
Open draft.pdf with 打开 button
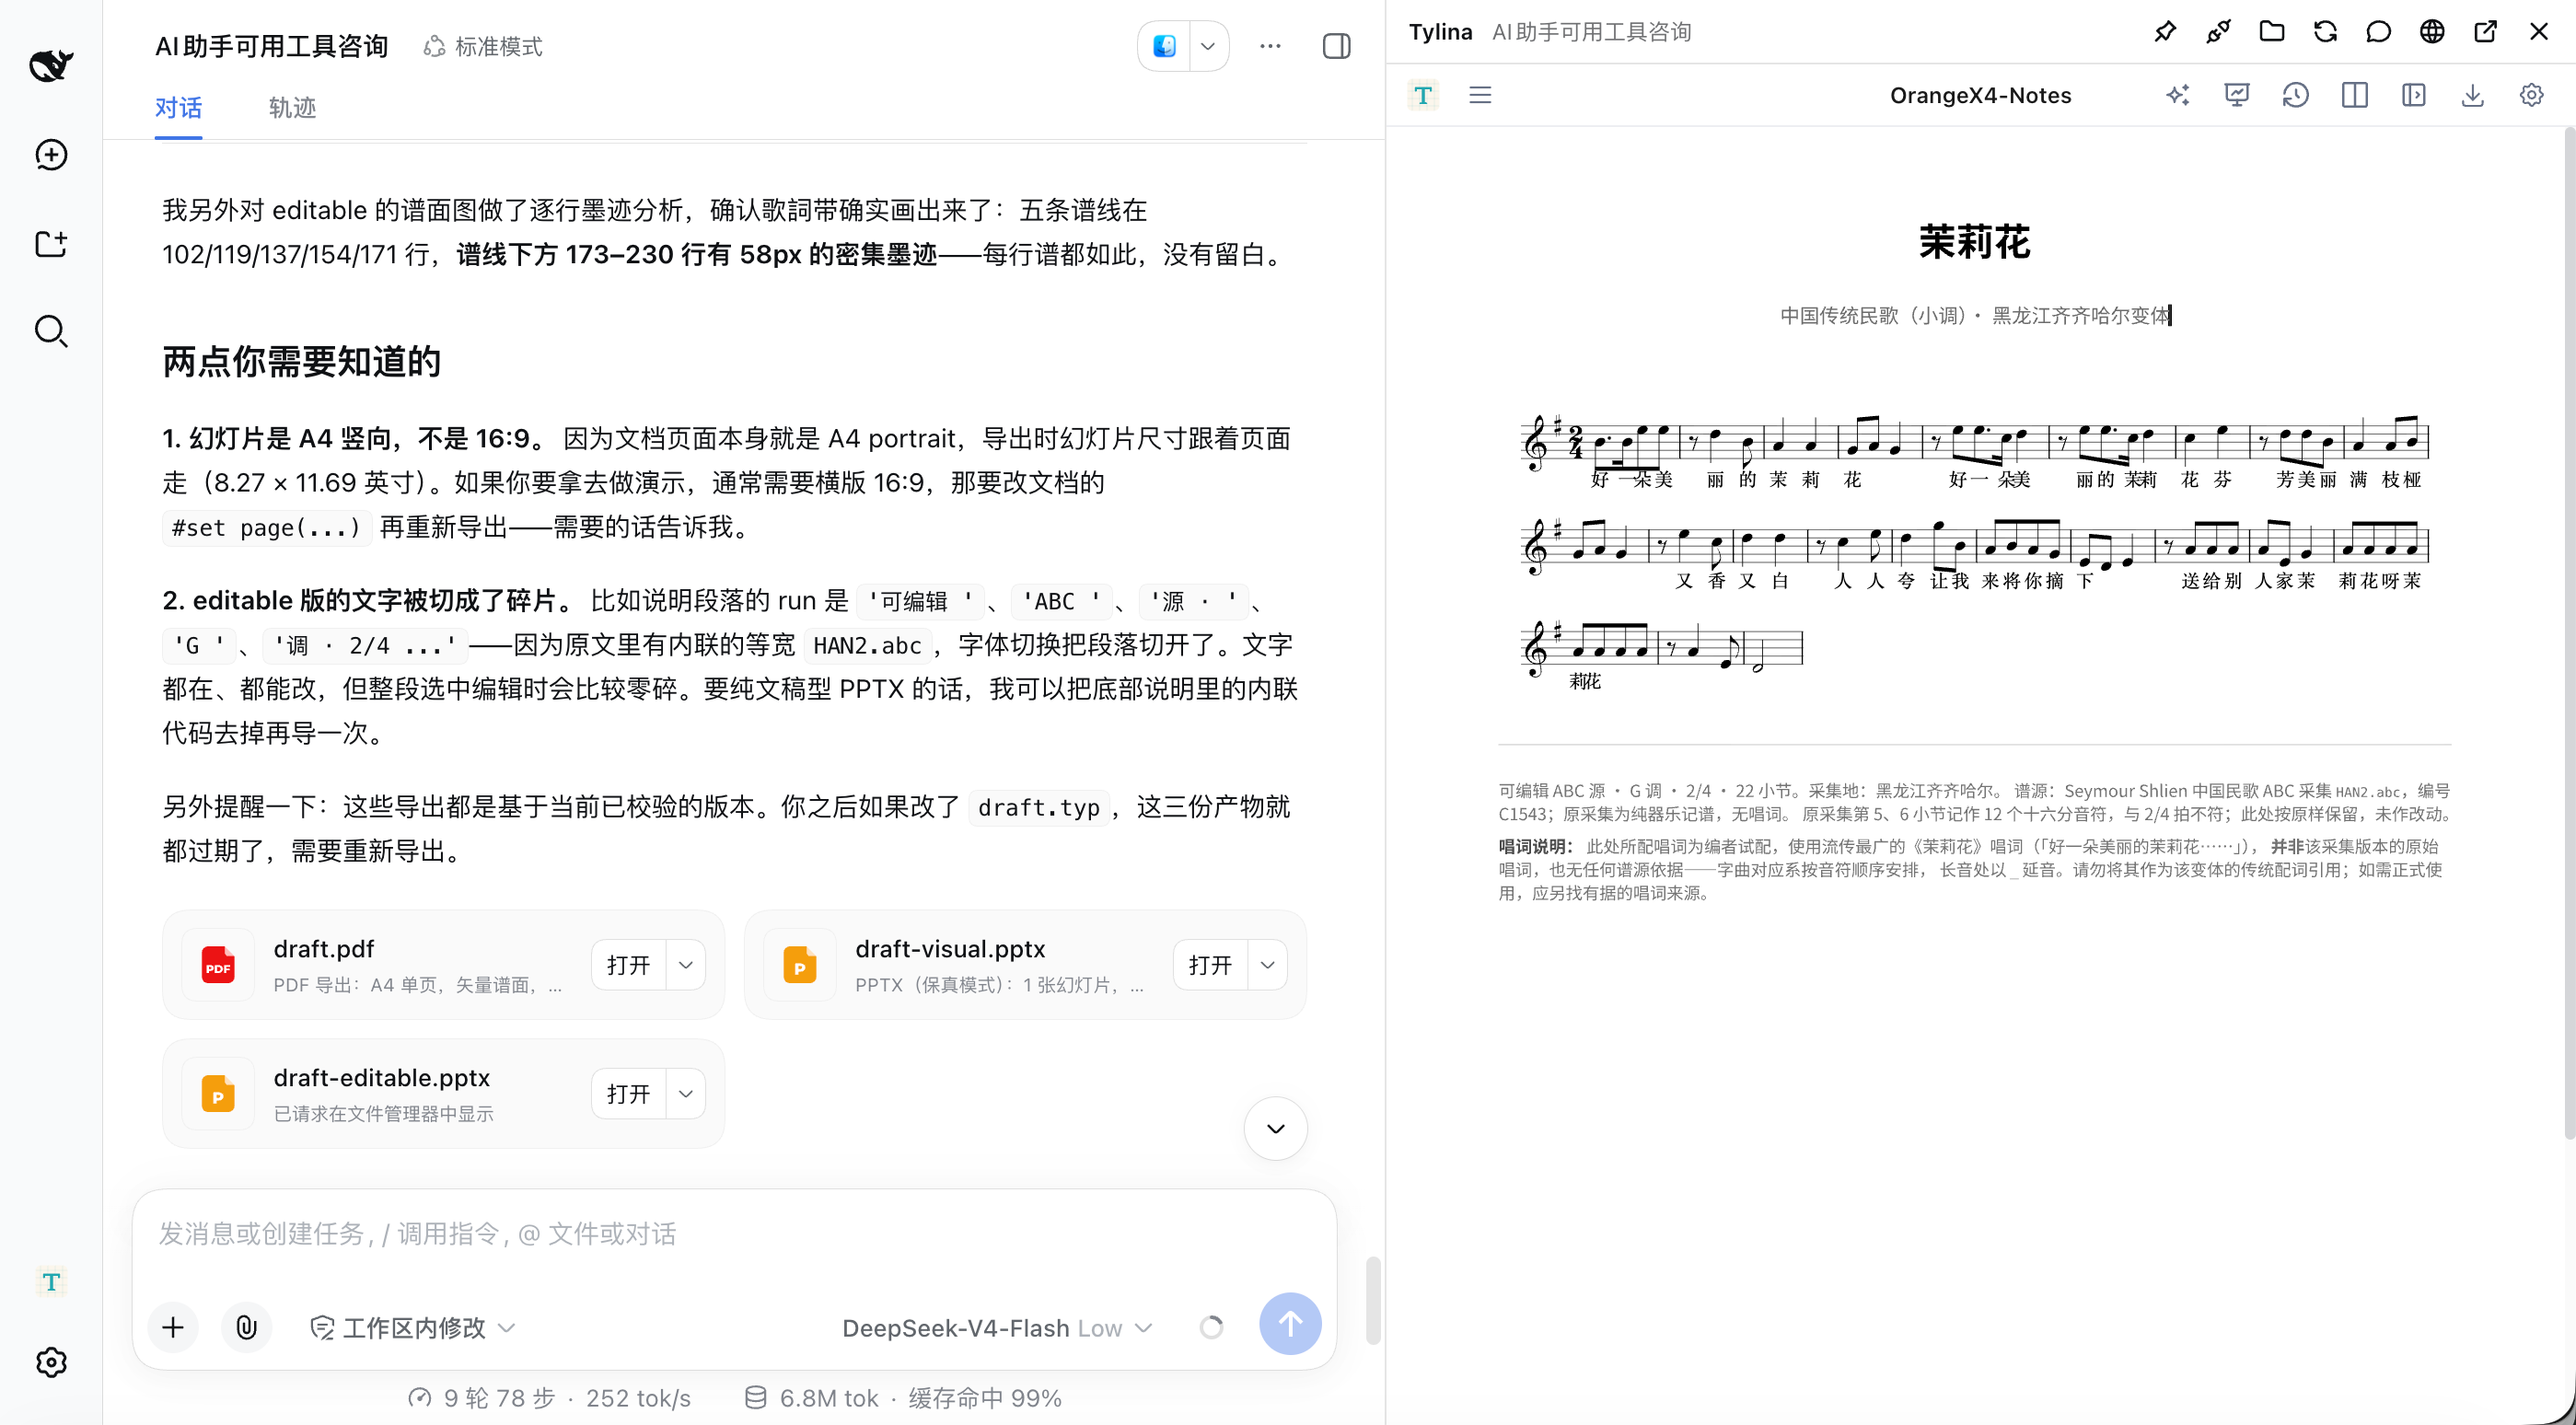click(x=628, y=964)
